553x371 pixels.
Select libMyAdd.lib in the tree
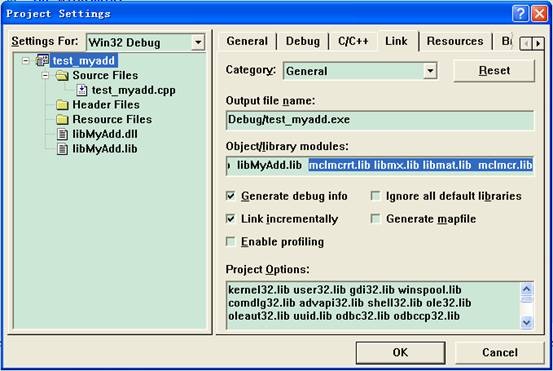pyautogui.click(x=105, y=149)
